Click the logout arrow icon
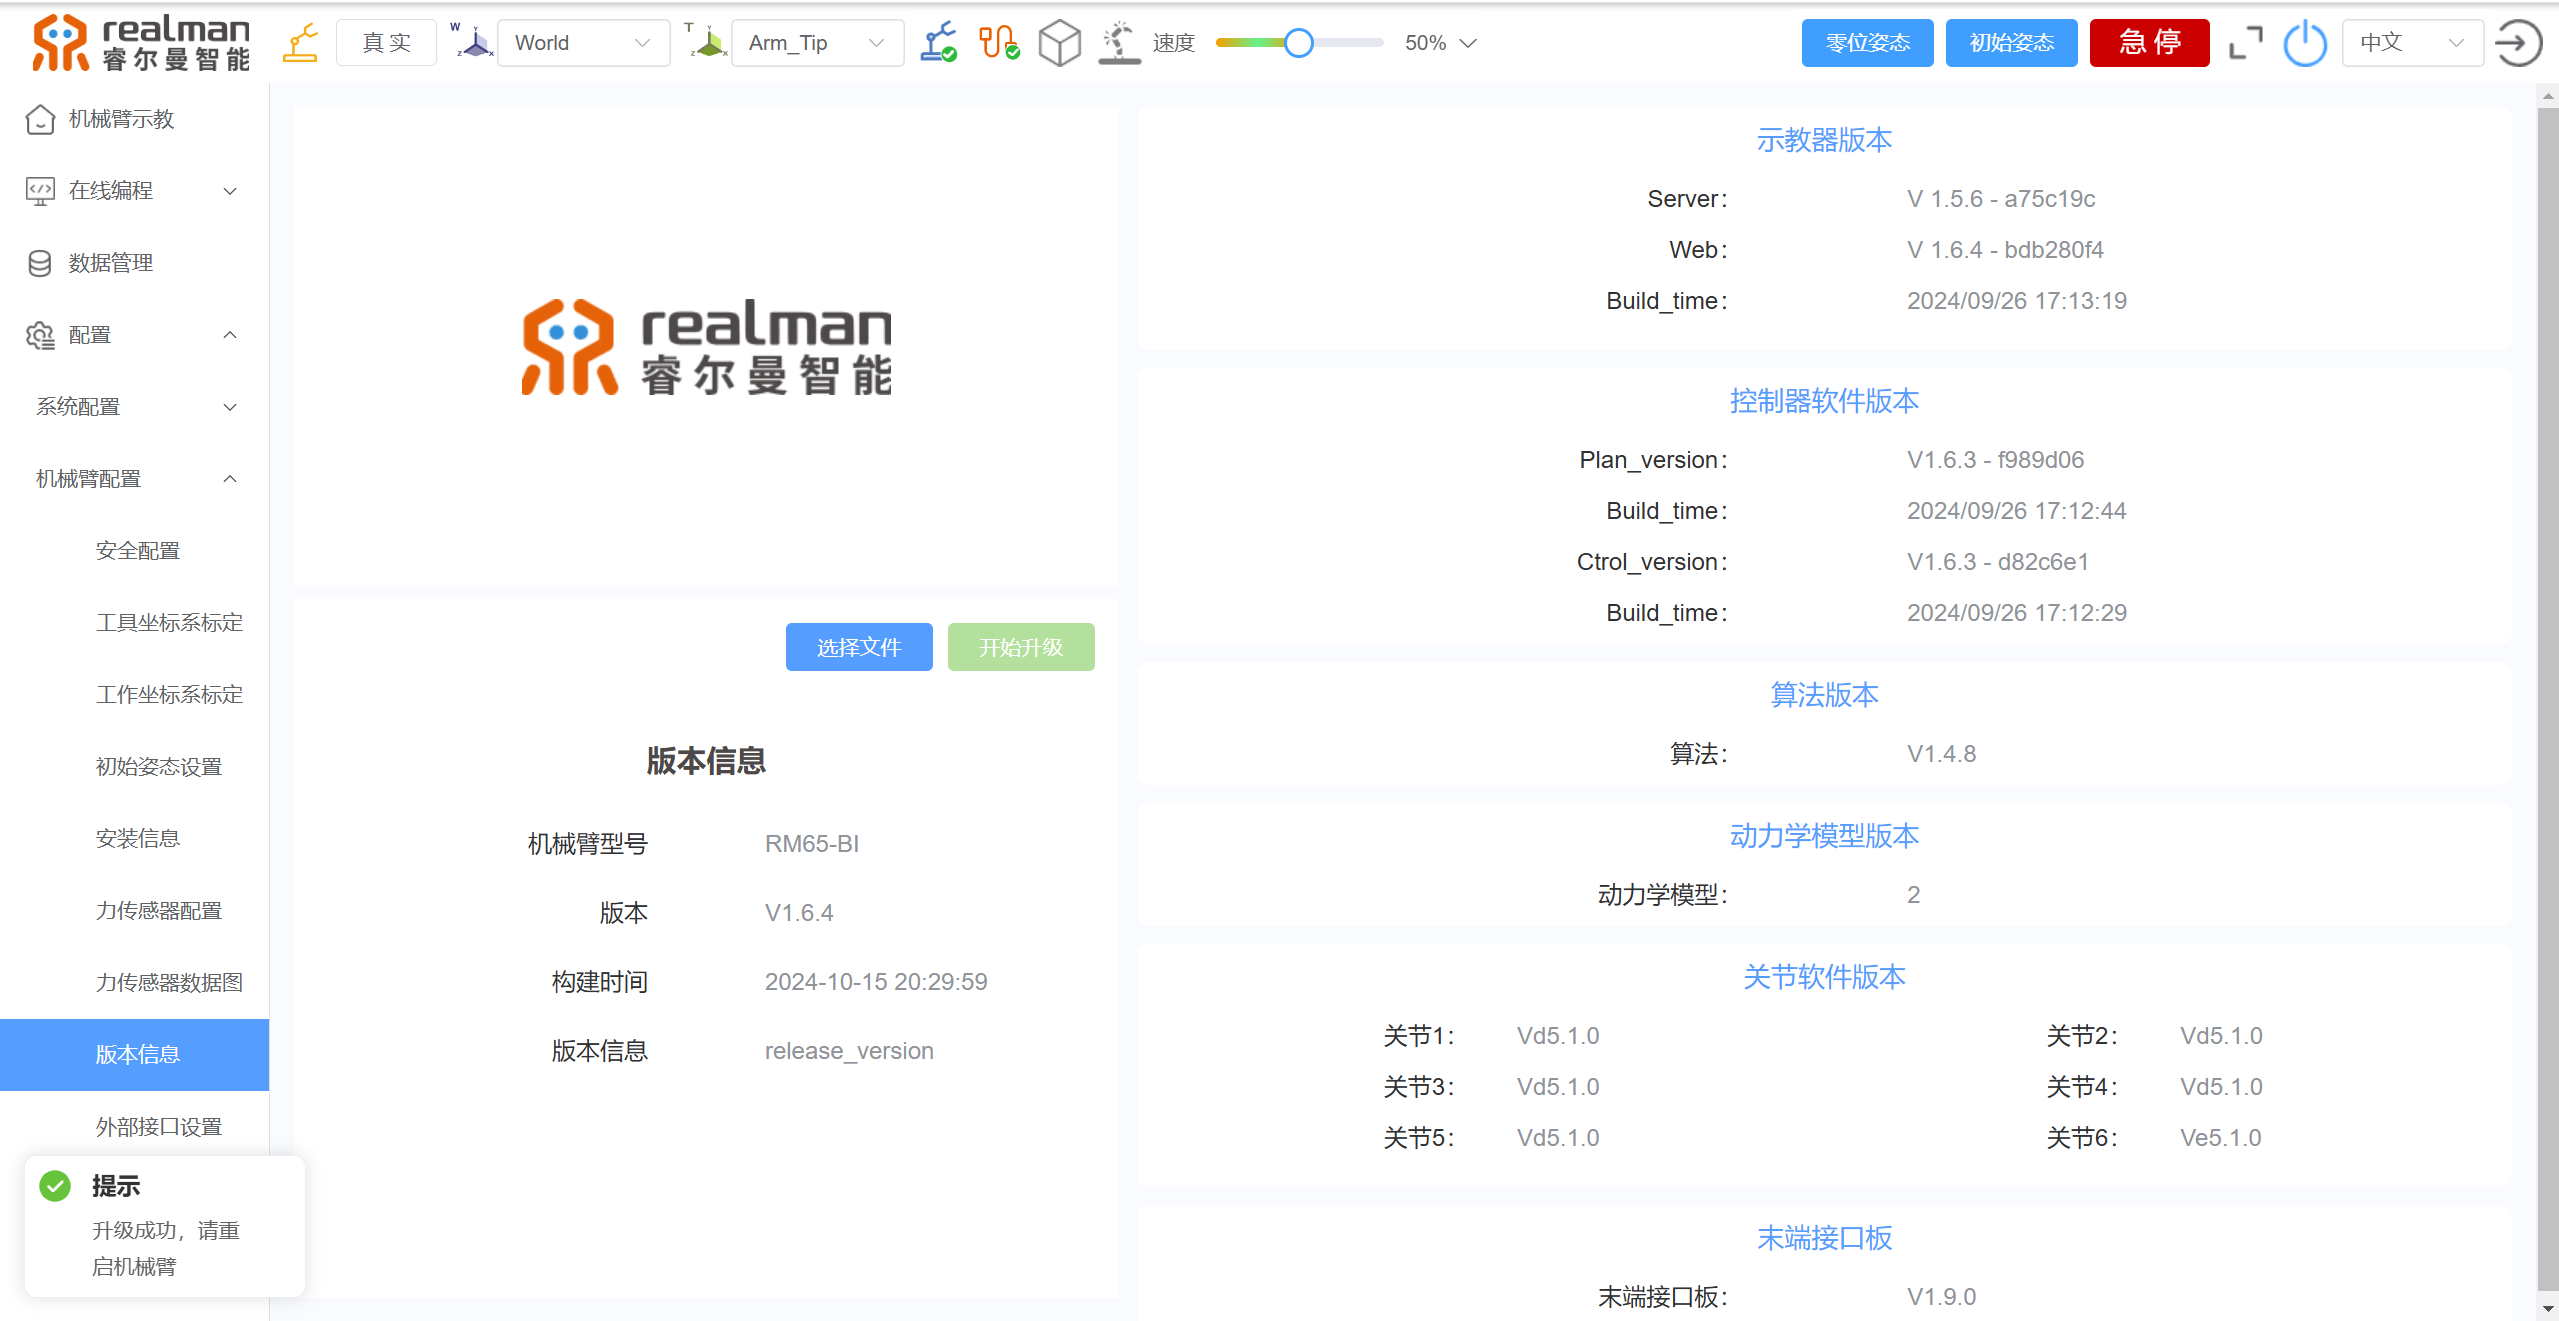This screenshot has height=1321, width=2559. pyautogui.click(x=2518, y=43)
